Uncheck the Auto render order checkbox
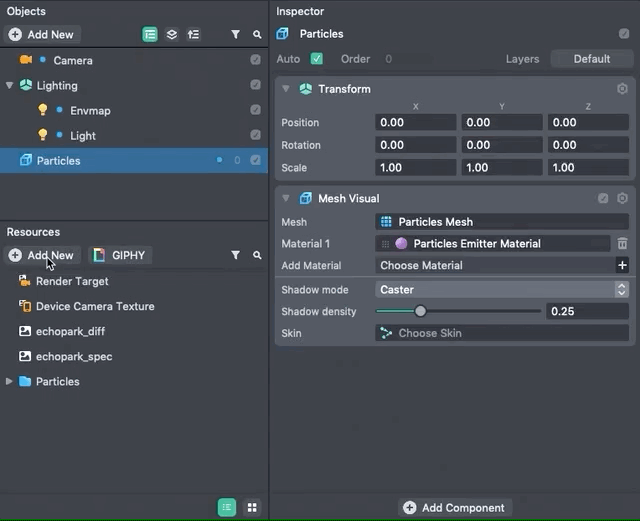Screen dimensions: 640x521 click(x=317, y=59)
